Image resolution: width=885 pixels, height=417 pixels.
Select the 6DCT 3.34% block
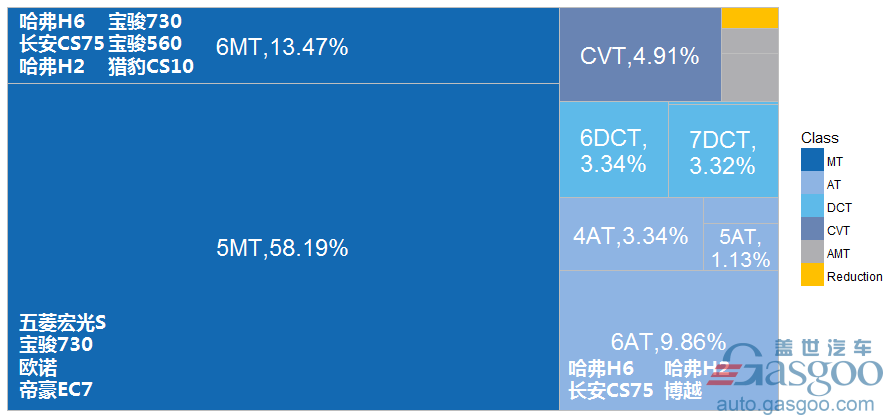(614, 150)
